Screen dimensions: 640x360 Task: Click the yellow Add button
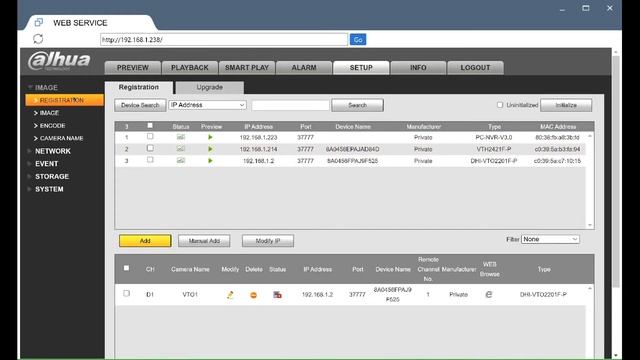(x=145, y=241)
